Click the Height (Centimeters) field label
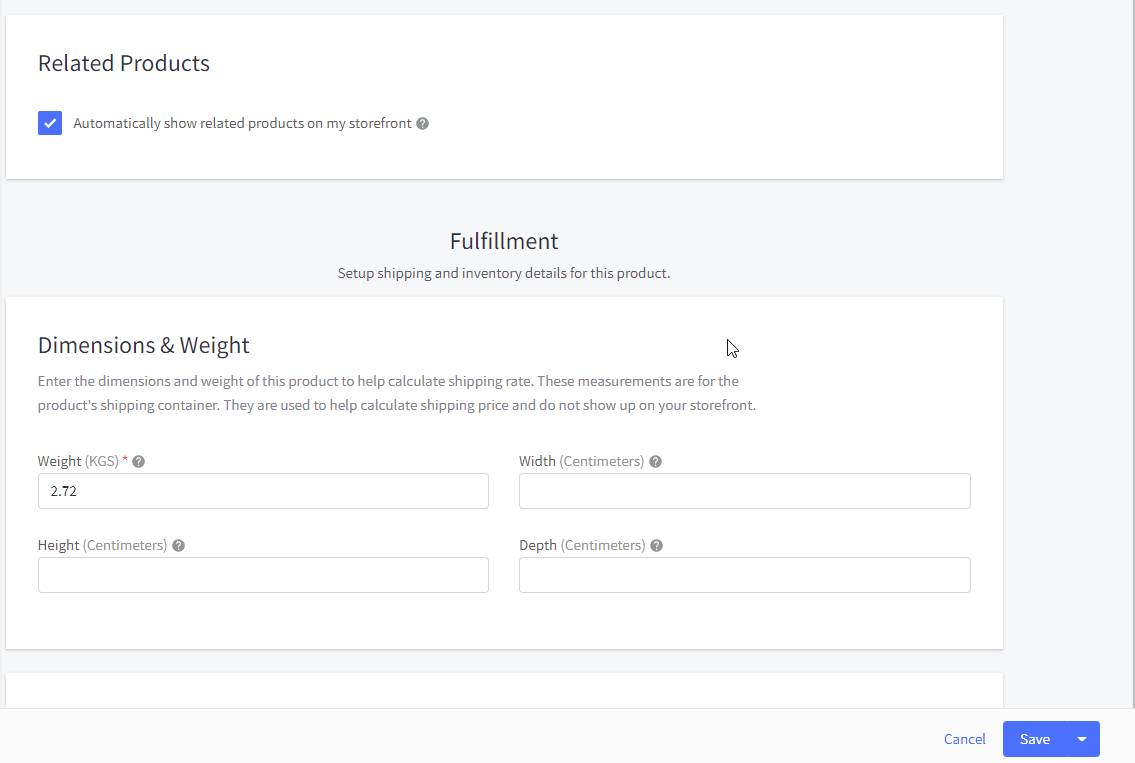 click(x=102, y=546)
